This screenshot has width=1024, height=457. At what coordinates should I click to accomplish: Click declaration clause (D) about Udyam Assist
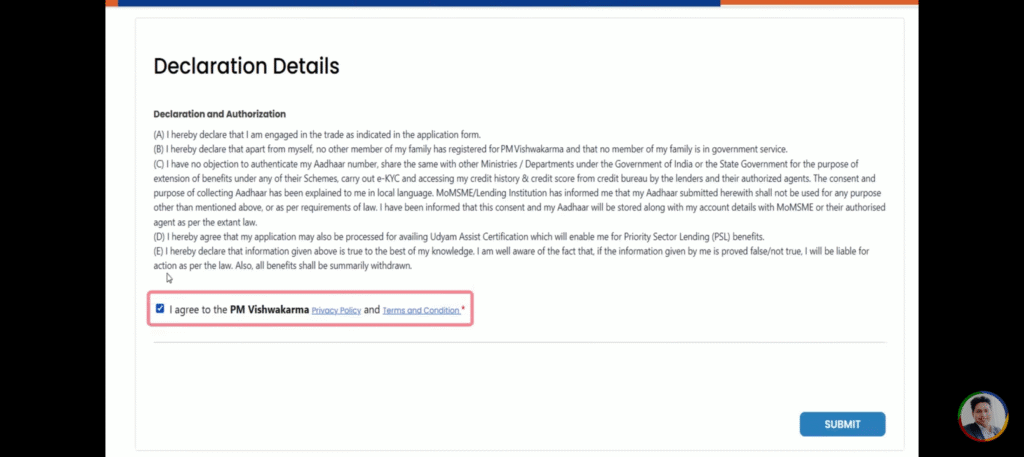(x=458, y=236)
